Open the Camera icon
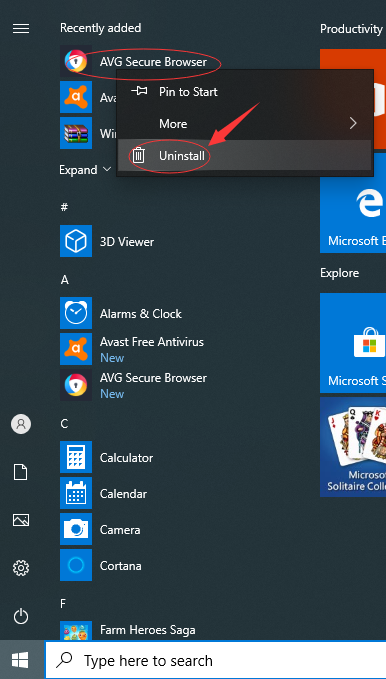 76,529
